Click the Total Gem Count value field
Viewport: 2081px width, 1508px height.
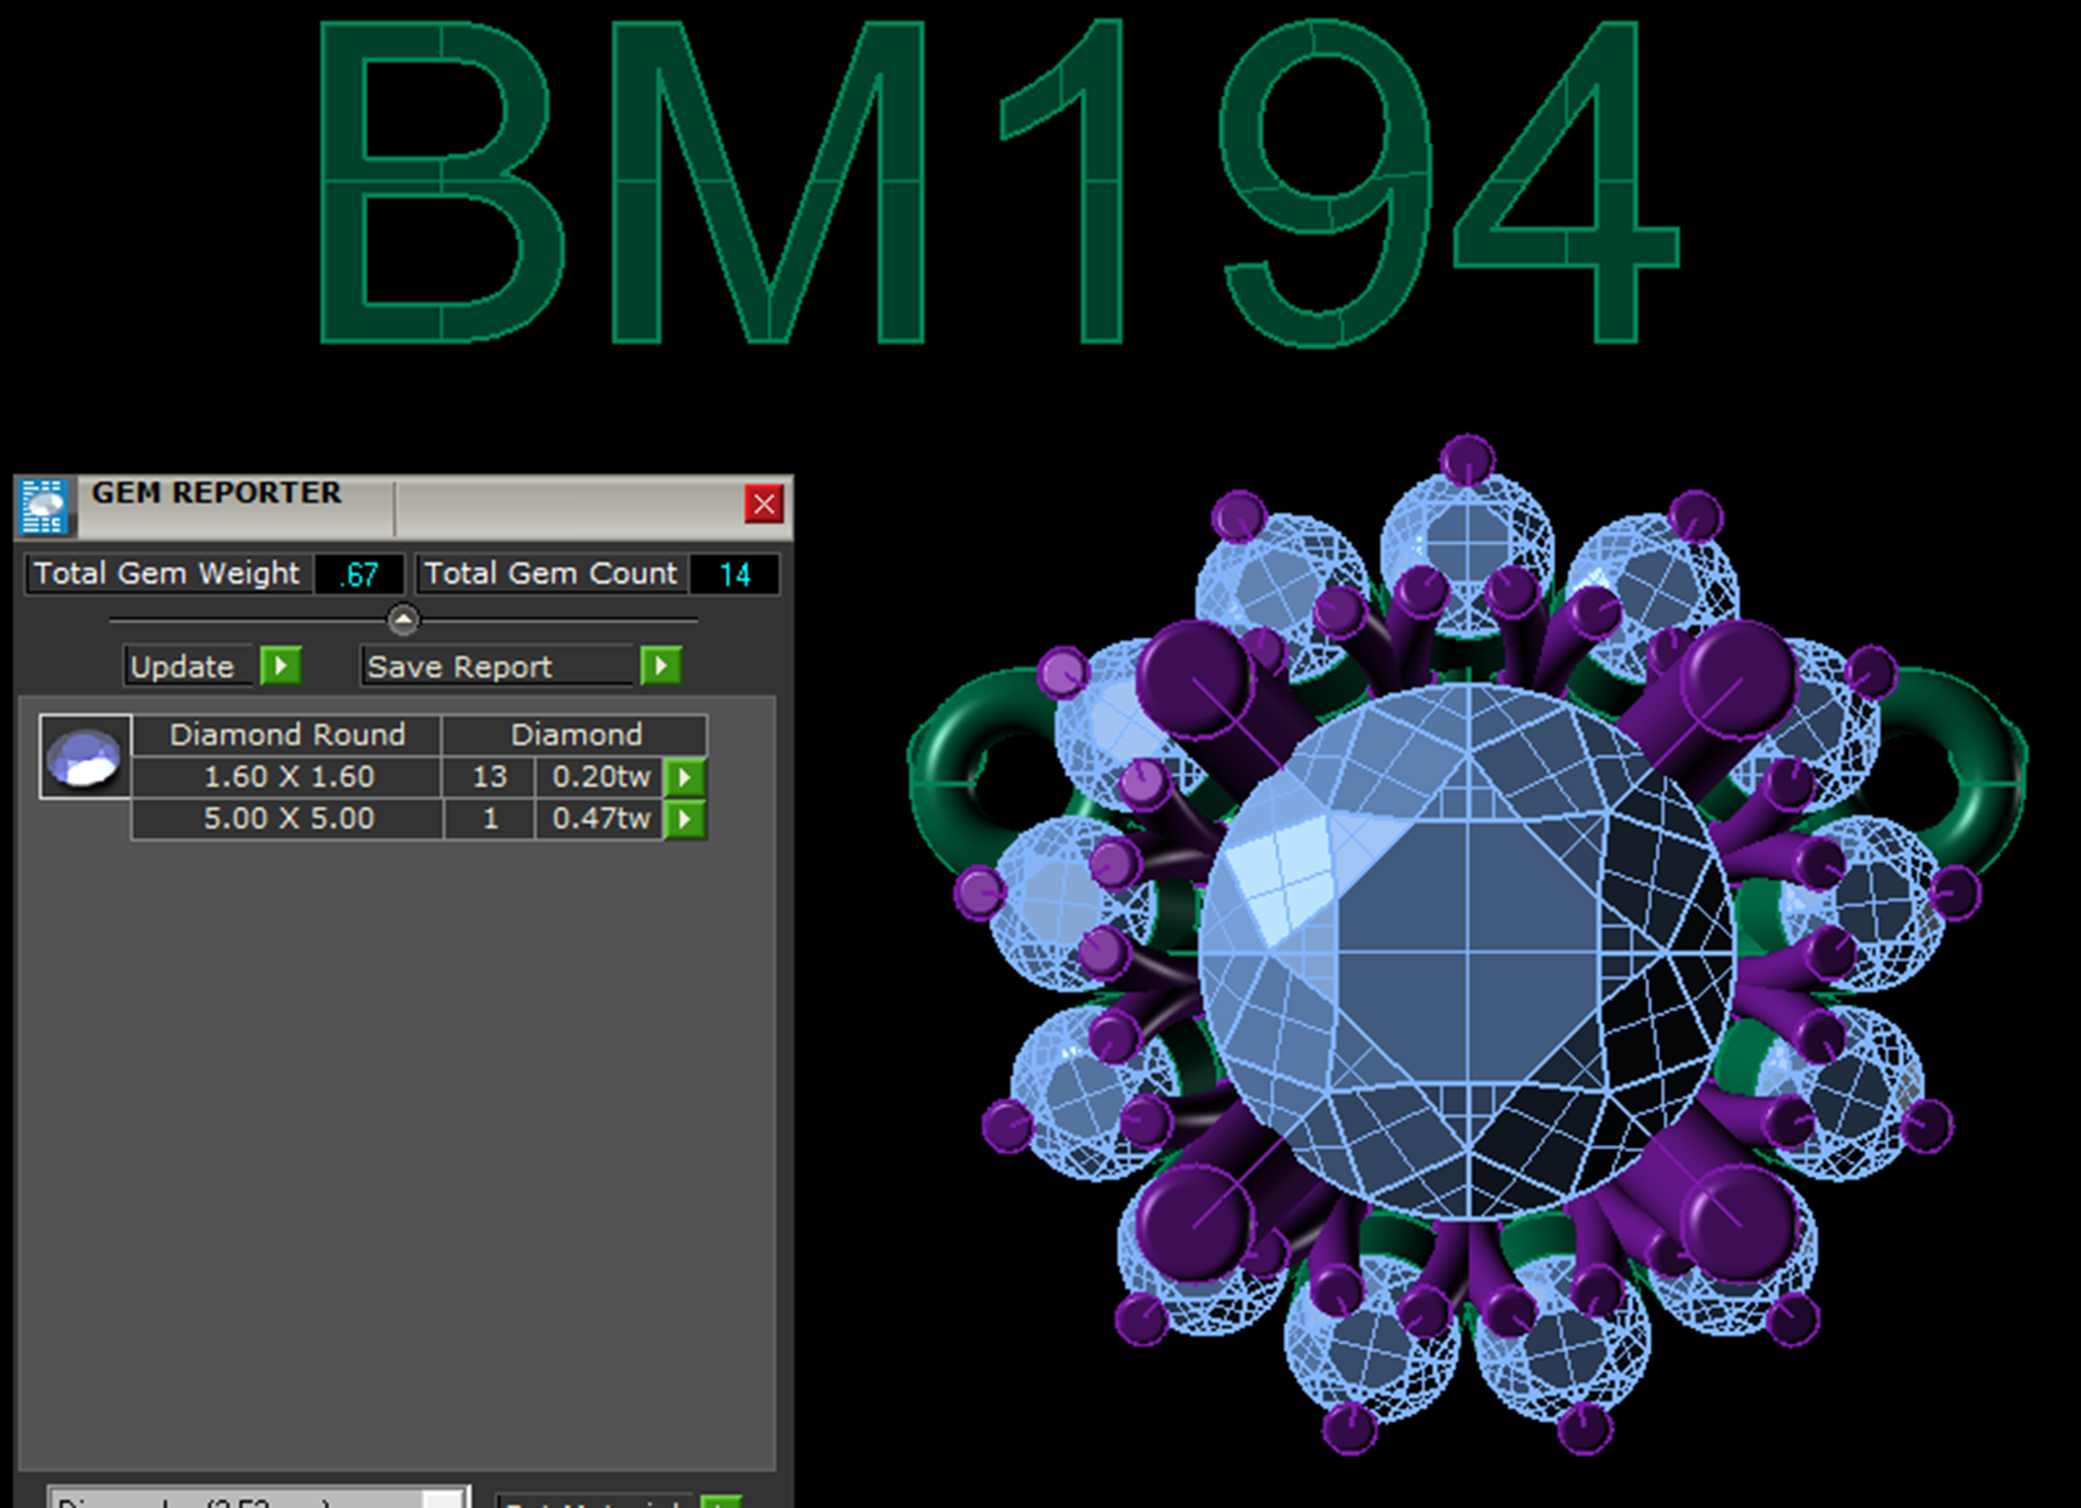coord(734,575)
